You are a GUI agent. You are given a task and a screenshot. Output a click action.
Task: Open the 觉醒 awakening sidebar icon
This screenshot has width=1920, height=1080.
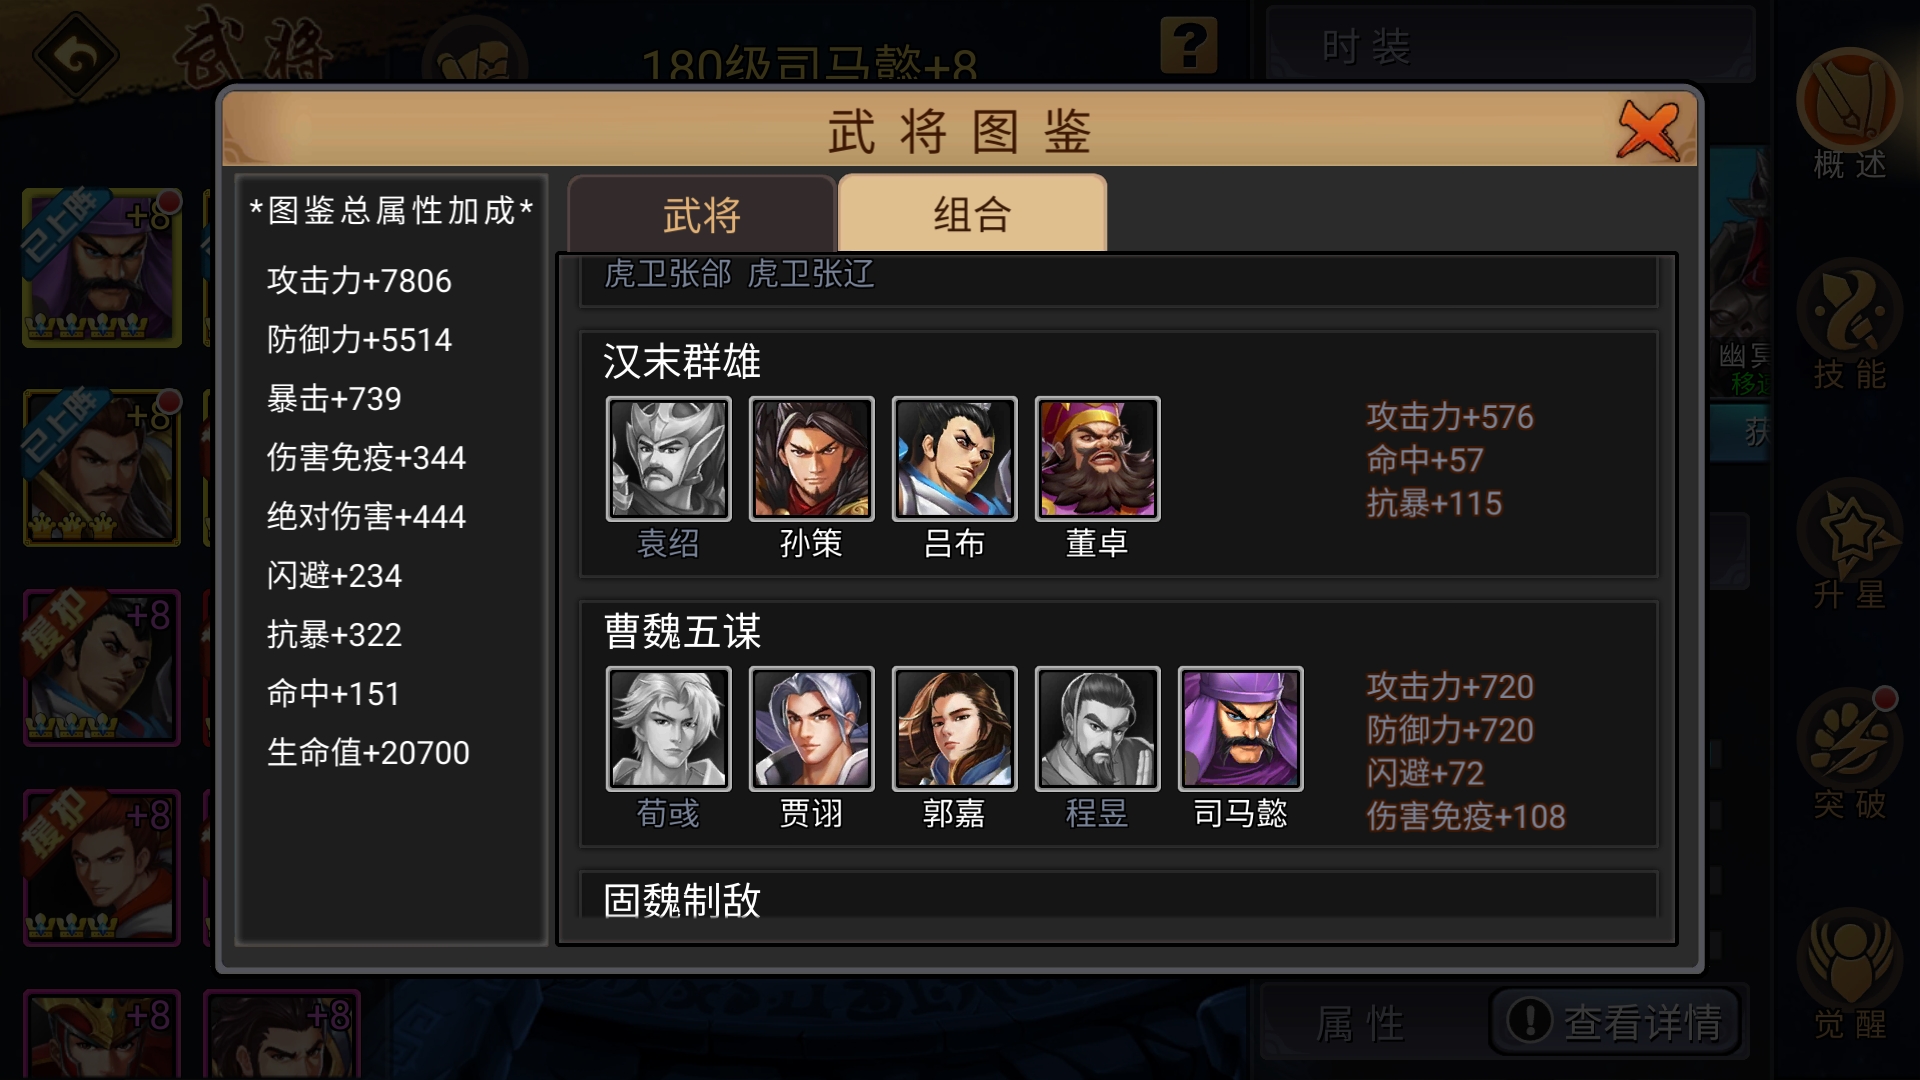point(1849,973)
